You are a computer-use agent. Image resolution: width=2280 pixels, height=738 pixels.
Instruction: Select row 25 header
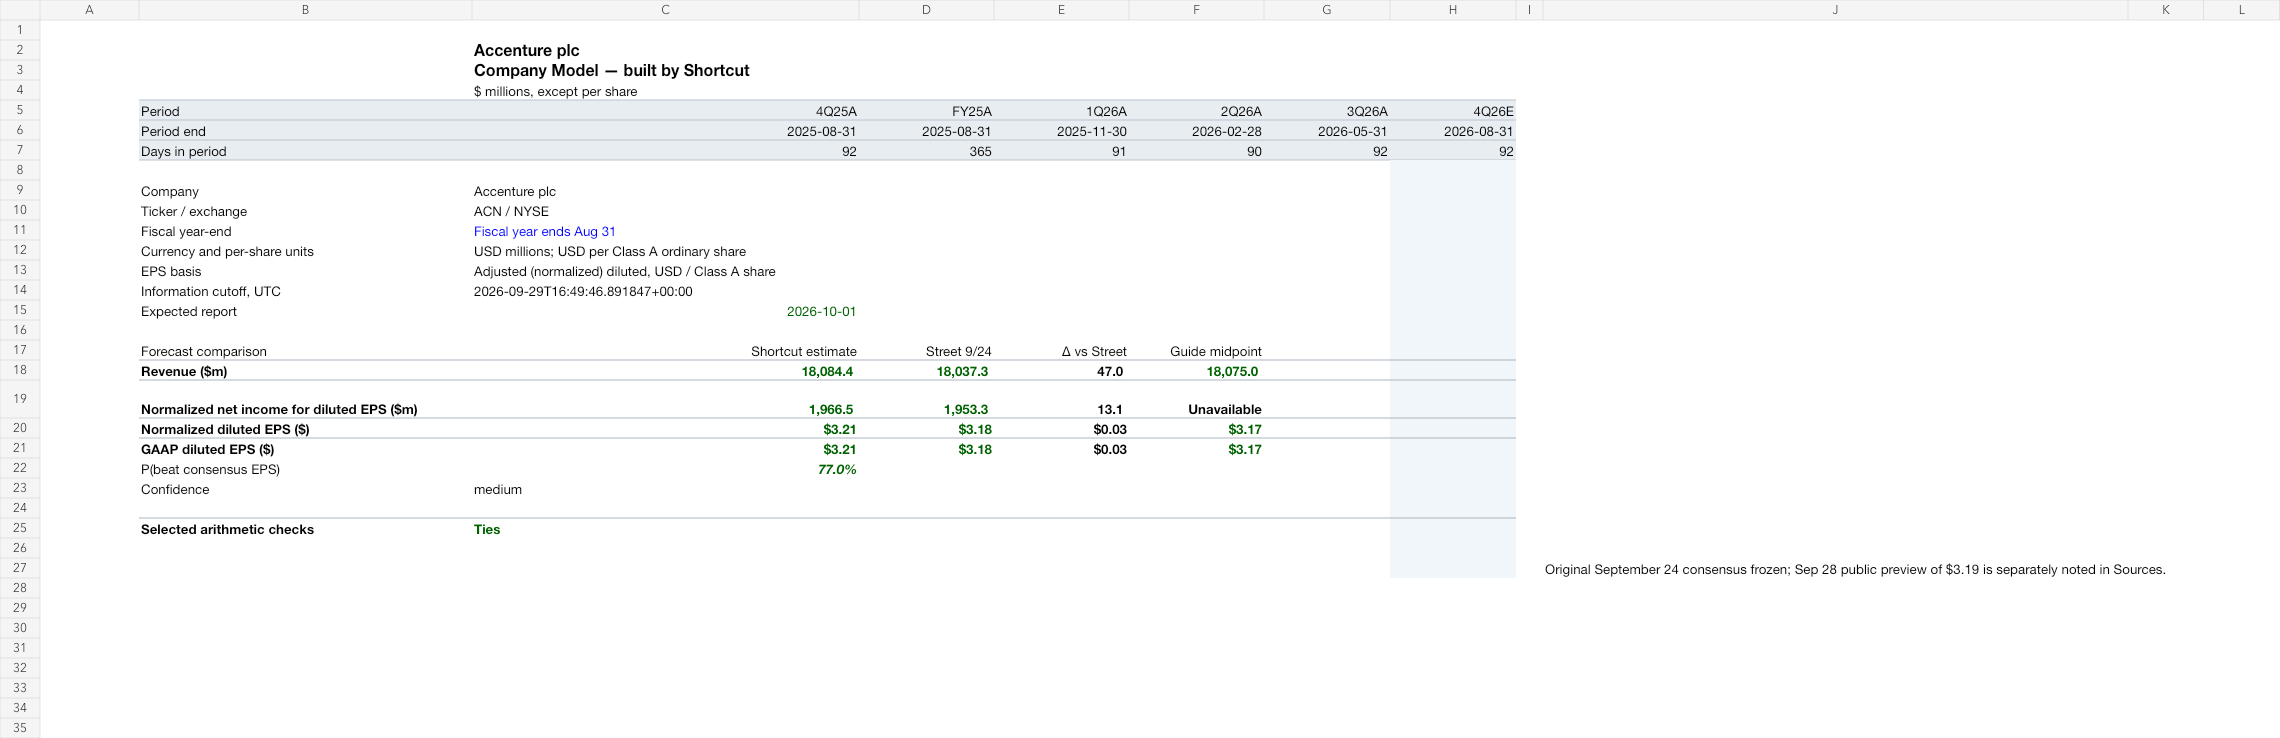coord(20,528)
